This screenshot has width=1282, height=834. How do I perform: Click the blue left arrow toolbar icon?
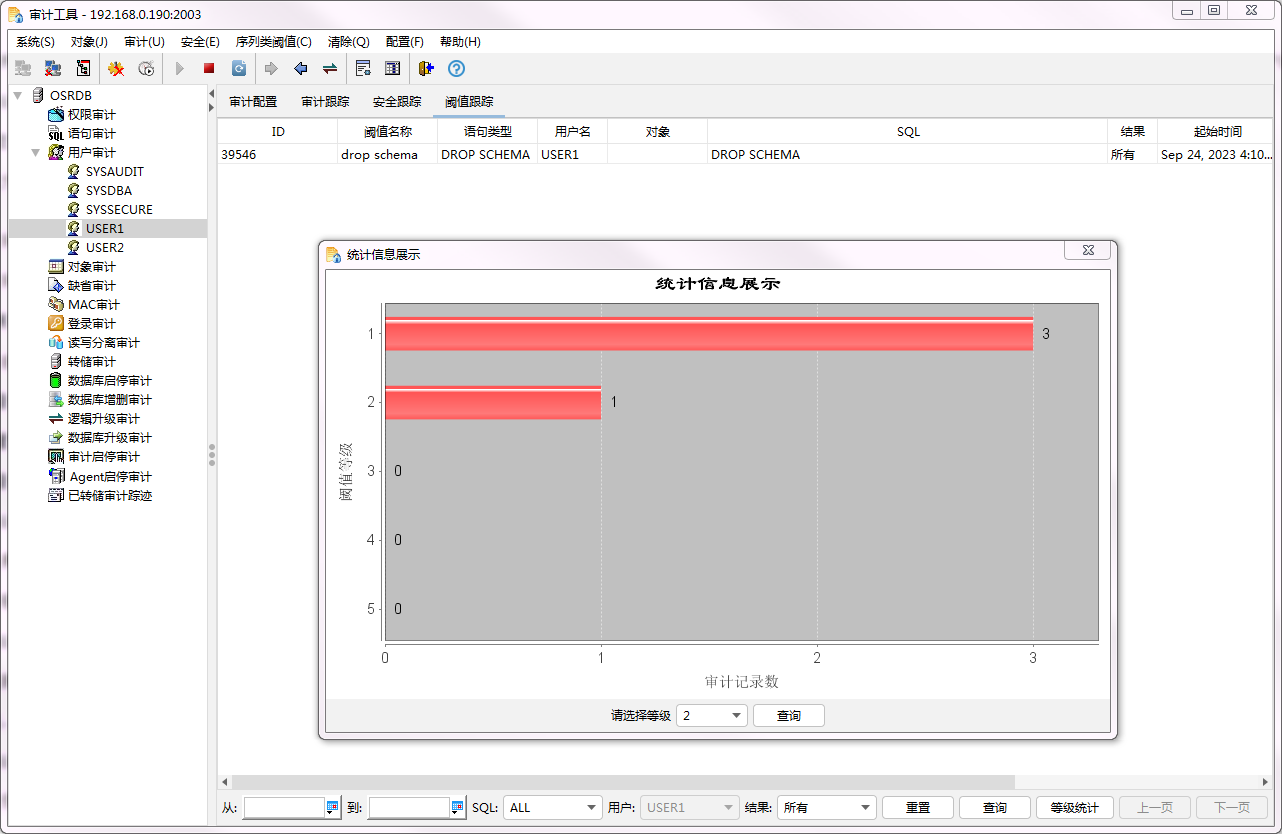click(300, 69)
